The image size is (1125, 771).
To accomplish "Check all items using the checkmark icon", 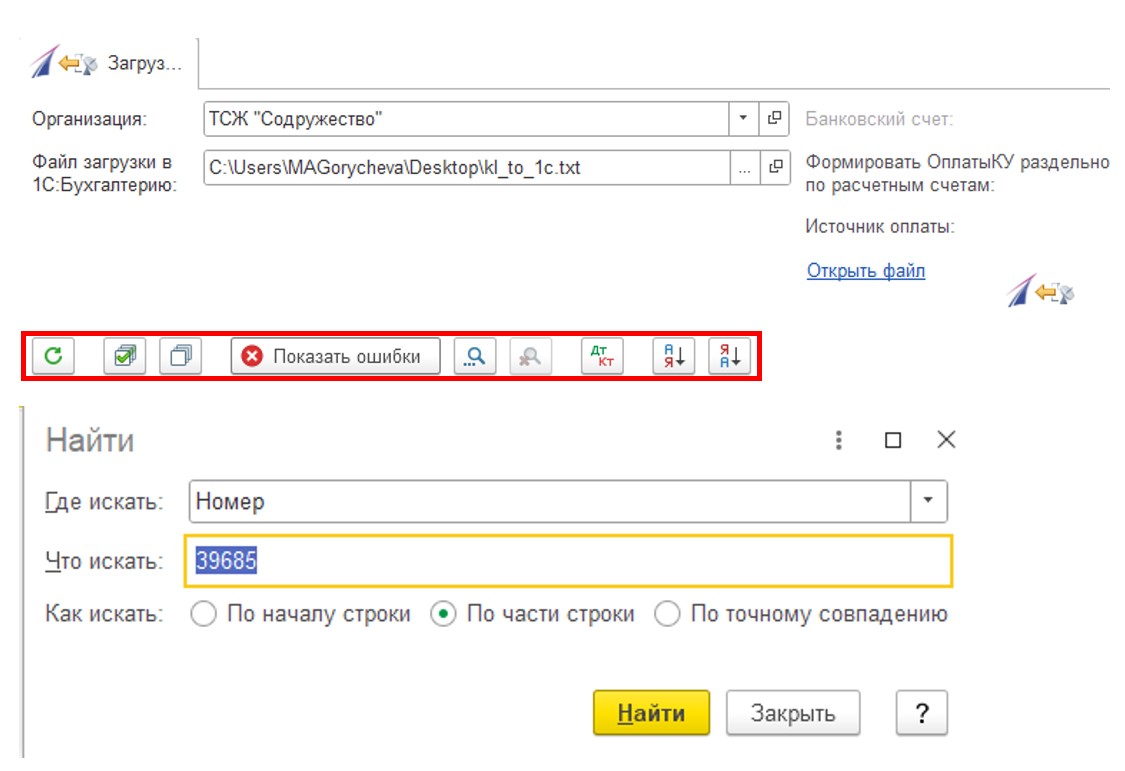I will 125,356.
